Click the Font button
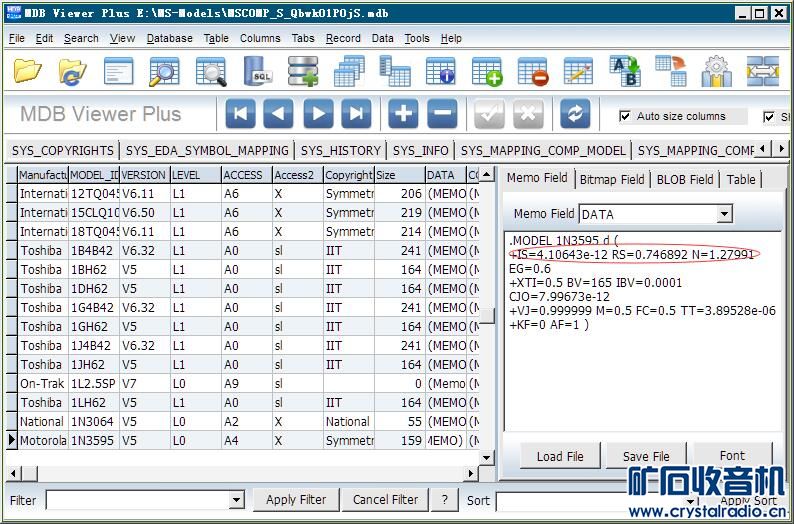This screenshot has width=794, height=524. point(732,456)
